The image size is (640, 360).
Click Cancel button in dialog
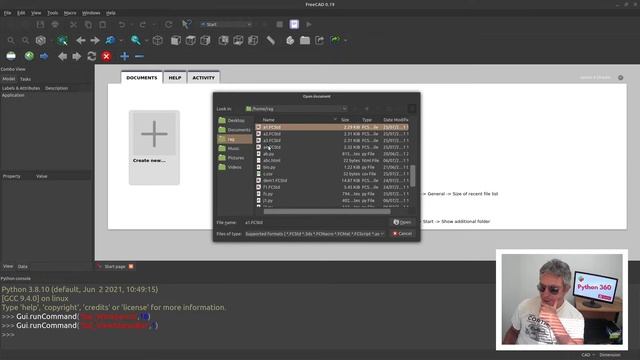402,234
